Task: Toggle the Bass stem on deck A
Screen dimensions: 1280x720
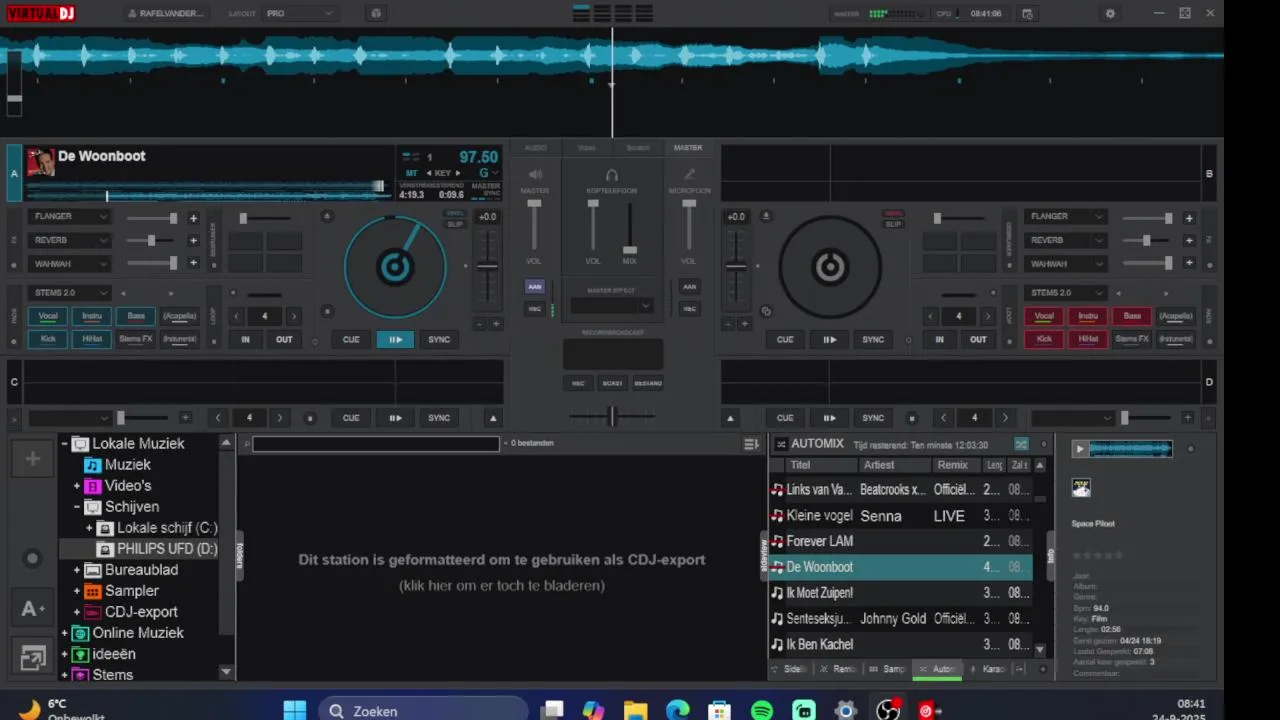Action: (x=136, y=316)
